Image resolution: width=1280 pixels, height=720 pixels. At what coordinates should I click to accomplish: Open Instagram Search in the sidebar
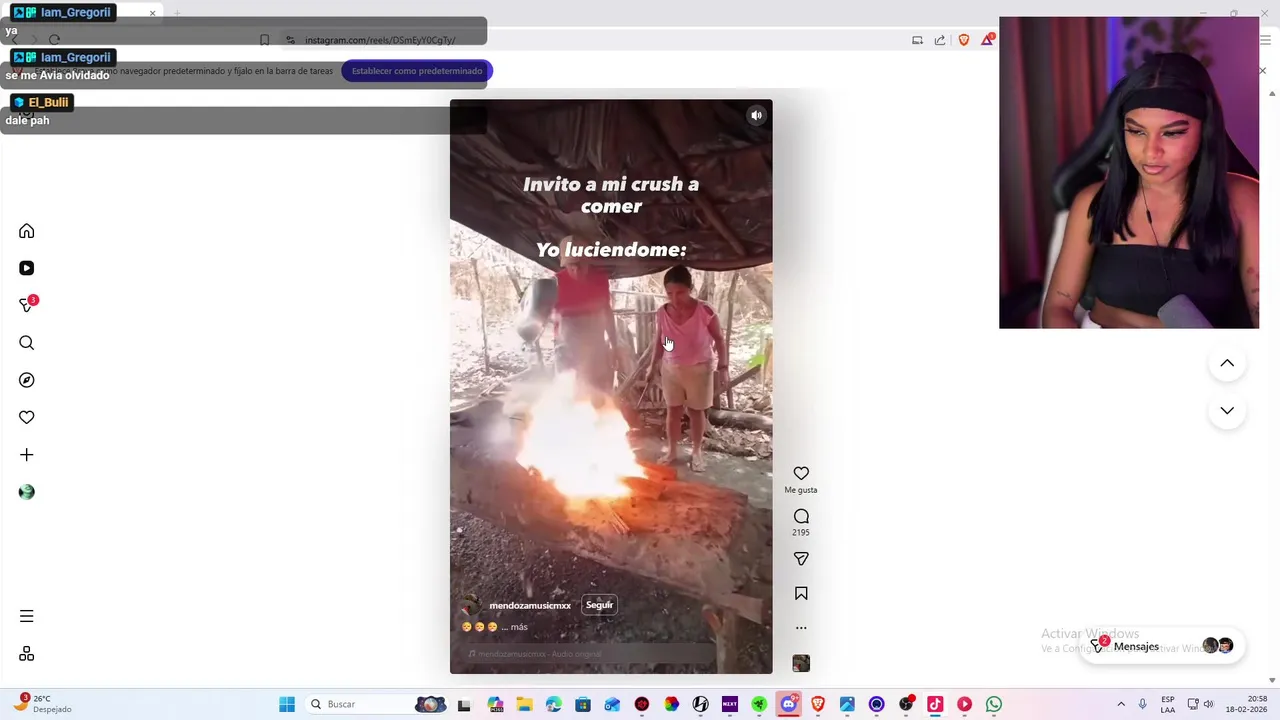point(27,343)
